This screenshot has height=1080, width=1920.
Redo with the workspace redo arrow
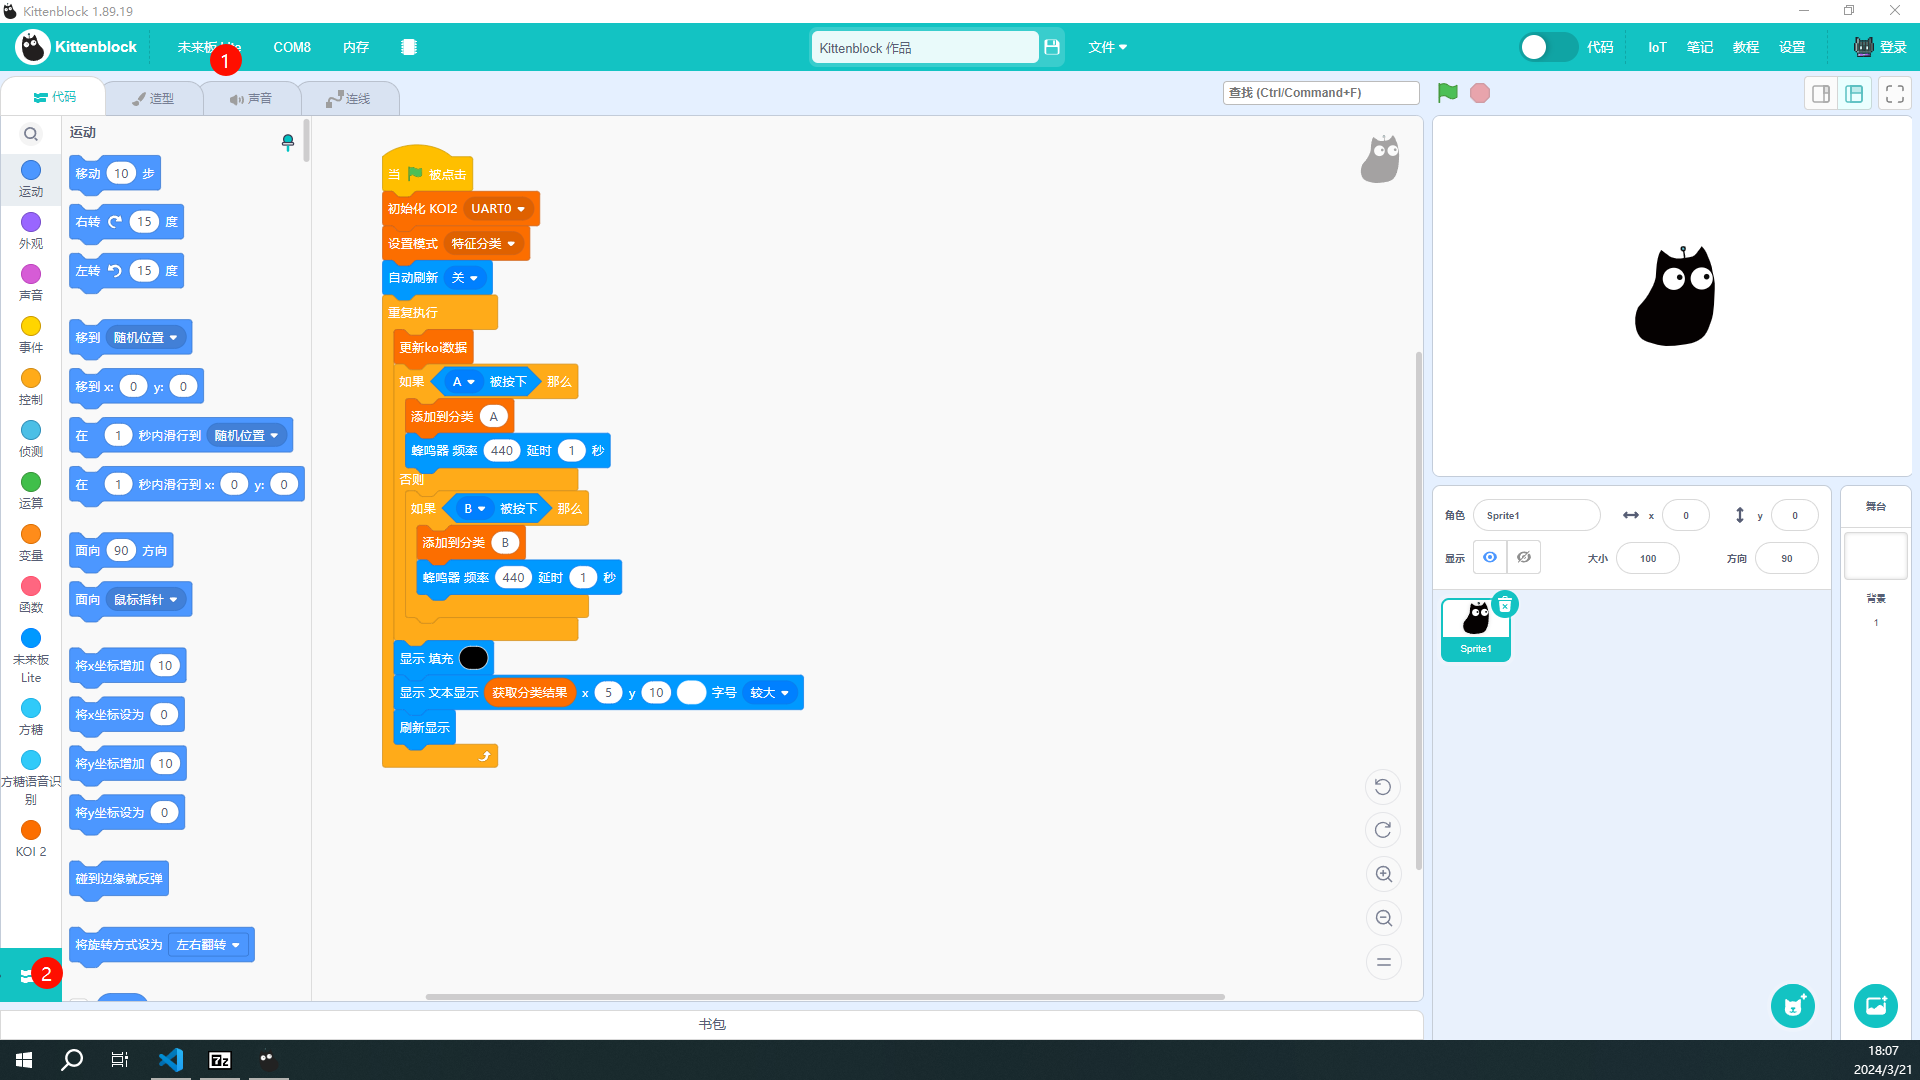click(x=1383, y=830)
